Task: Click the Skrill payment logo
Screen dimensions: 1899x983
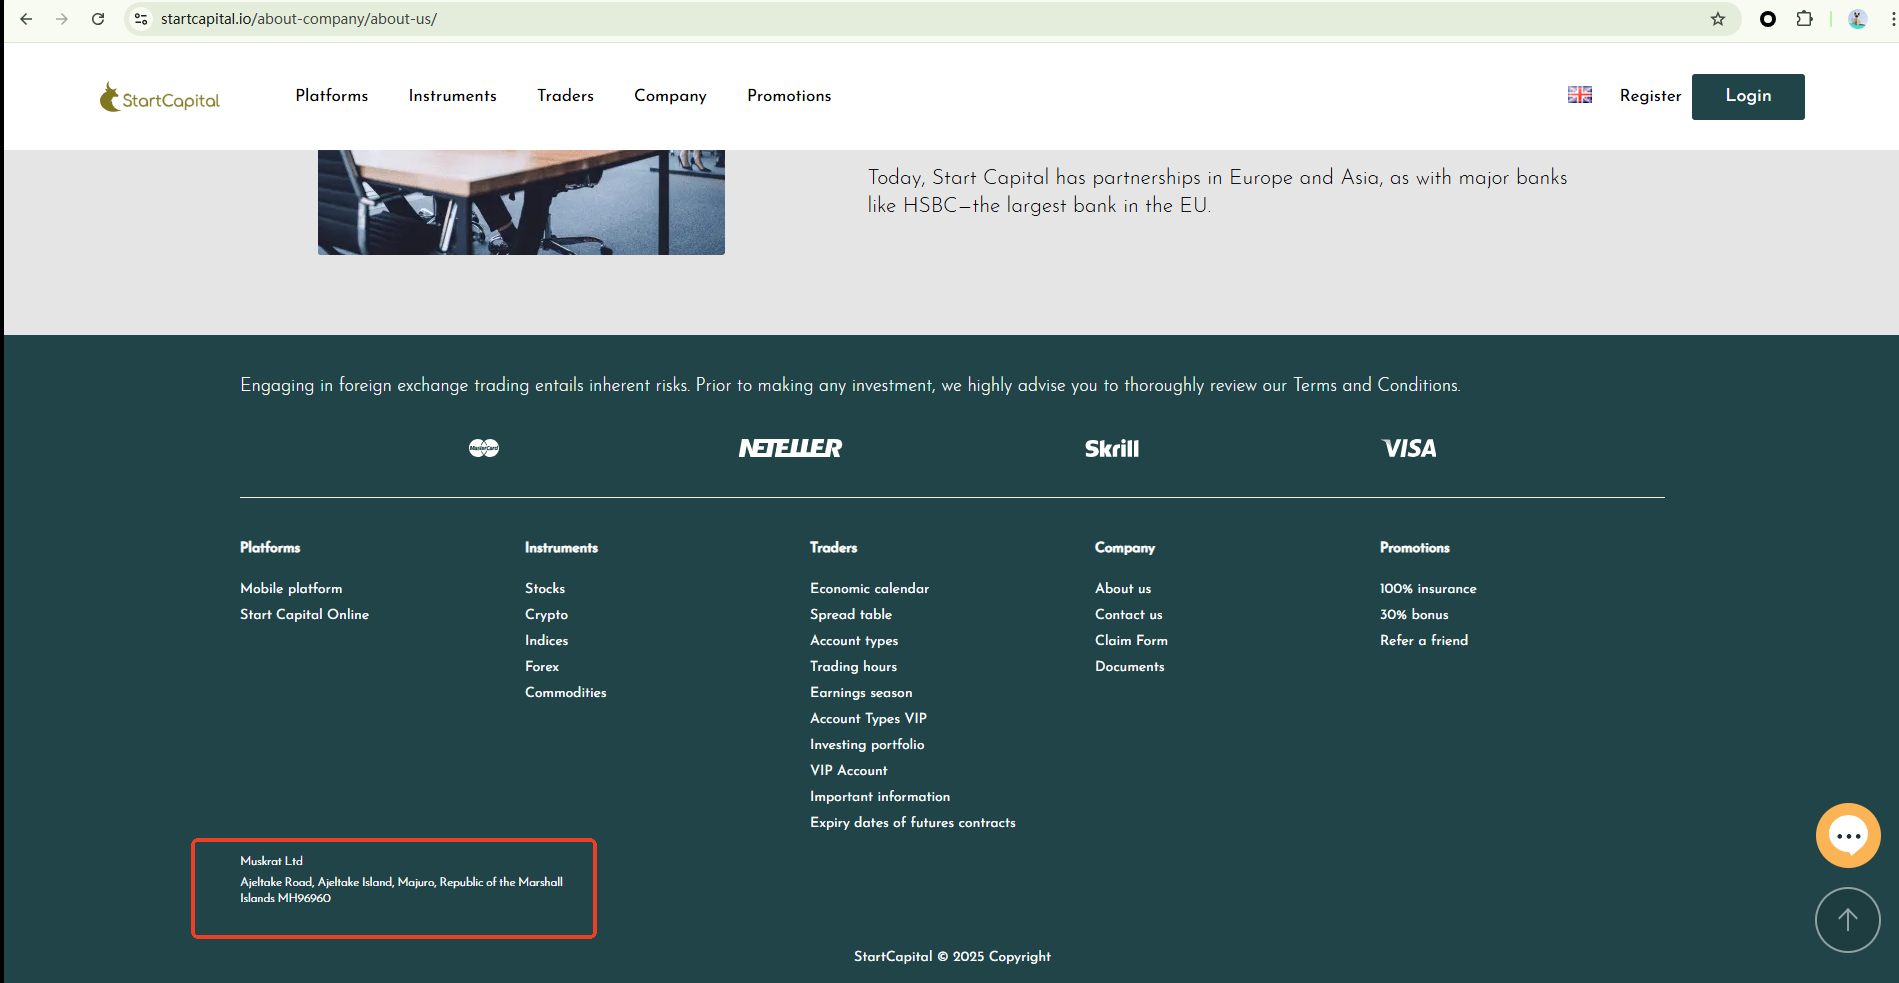Action: pyautogui.click(x=1111, y=449)
